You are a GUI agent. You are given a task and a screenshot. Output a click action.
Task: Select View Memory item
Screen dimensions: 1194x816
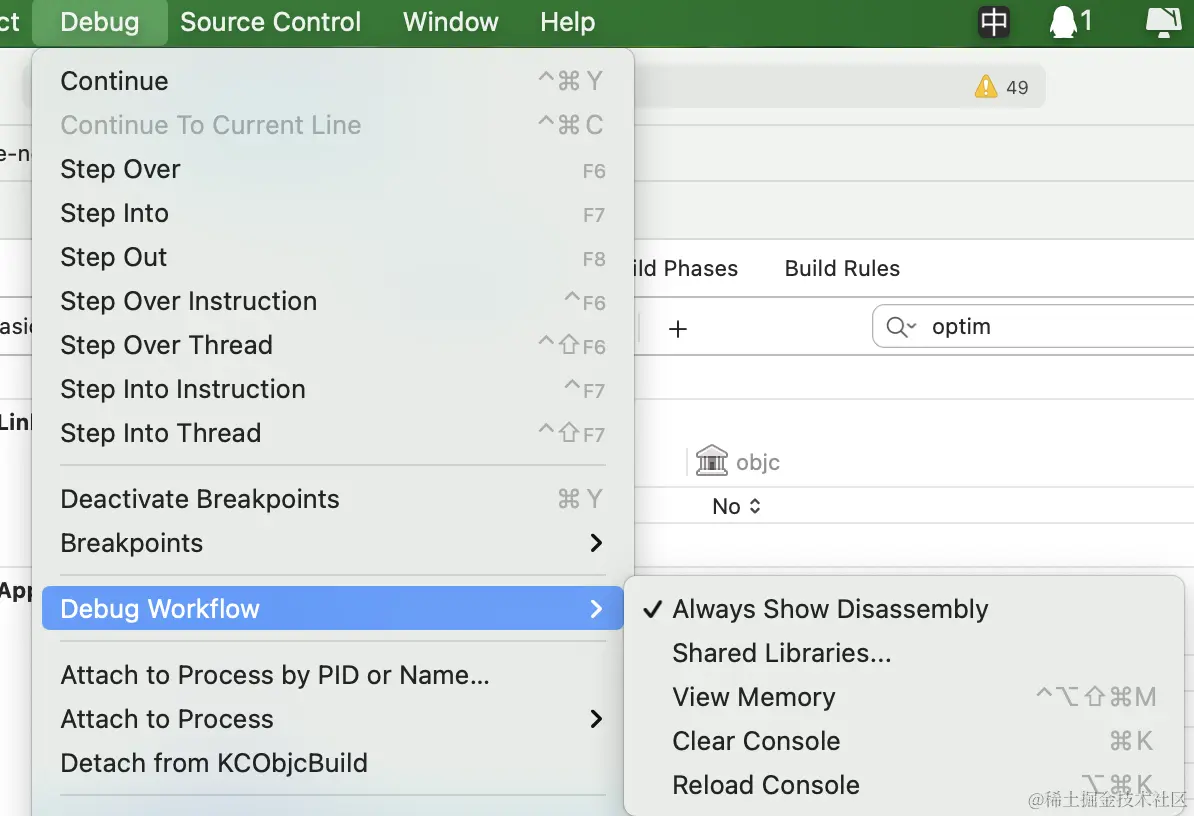753,697
